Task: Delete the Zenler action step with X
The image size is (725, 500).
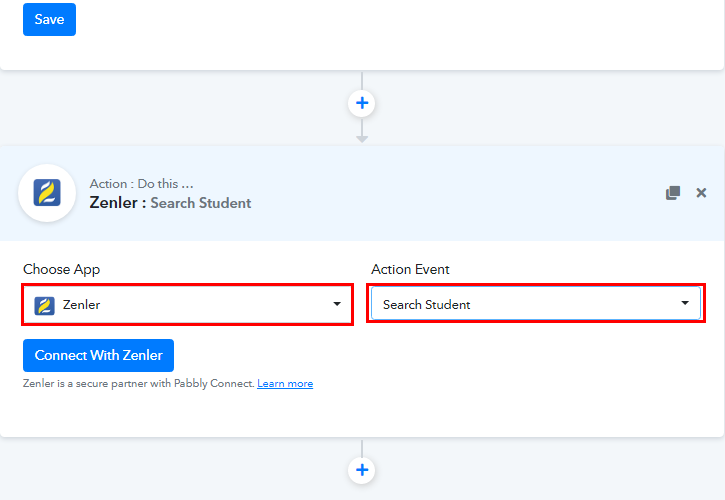Action: pyautogui.click(x=701, y=193)
